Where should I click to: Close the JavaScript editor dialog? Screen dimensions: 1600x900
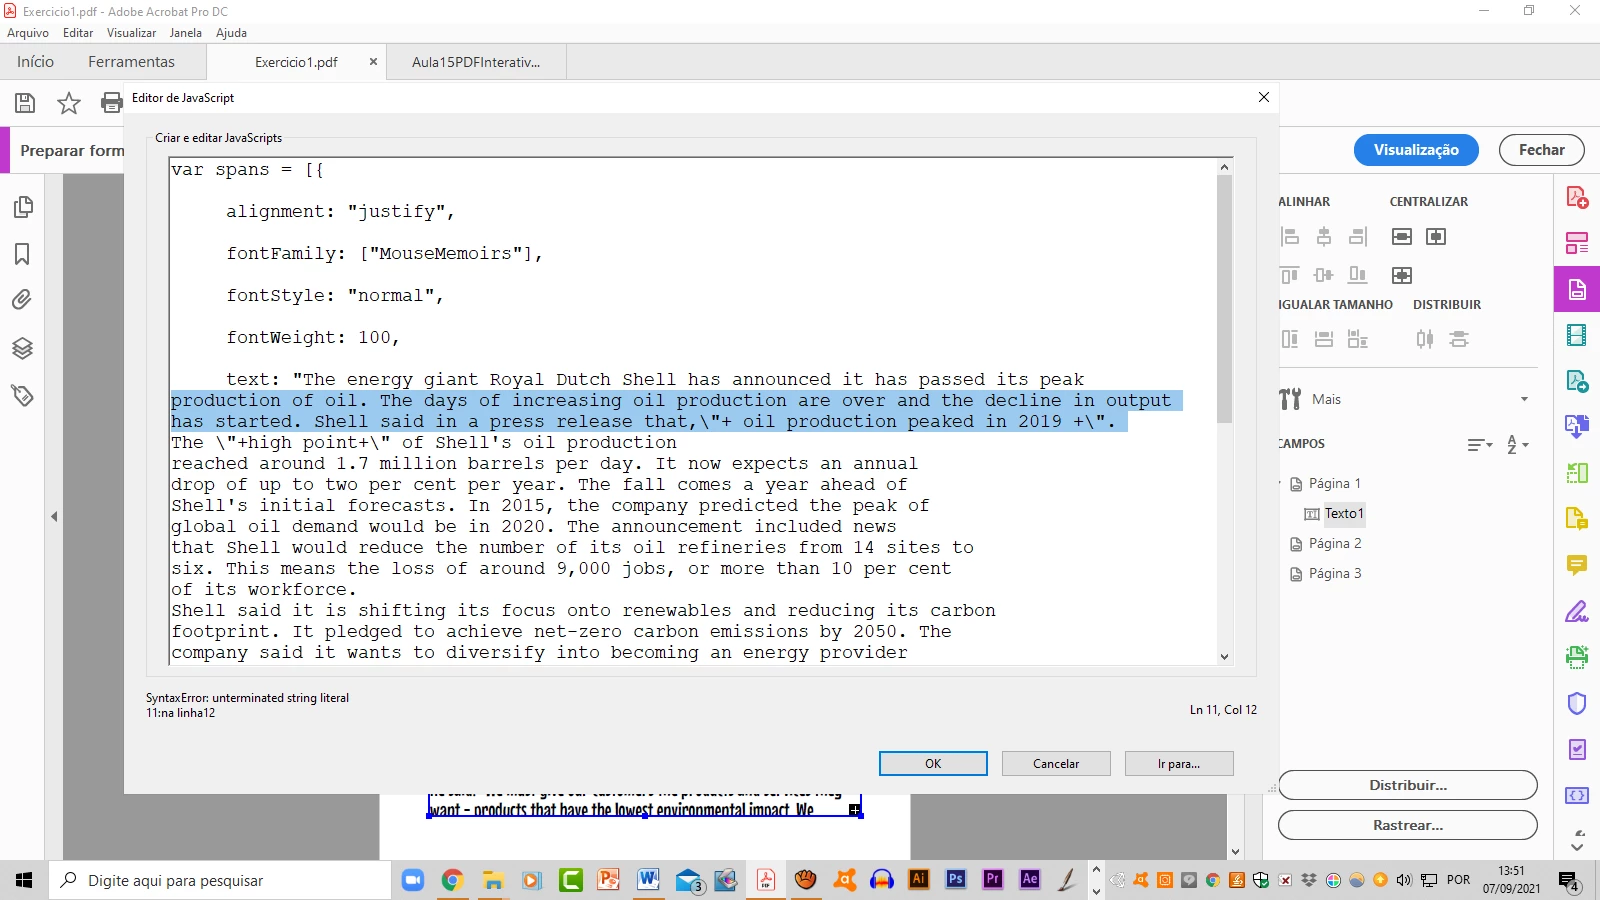pos(1264,97)
